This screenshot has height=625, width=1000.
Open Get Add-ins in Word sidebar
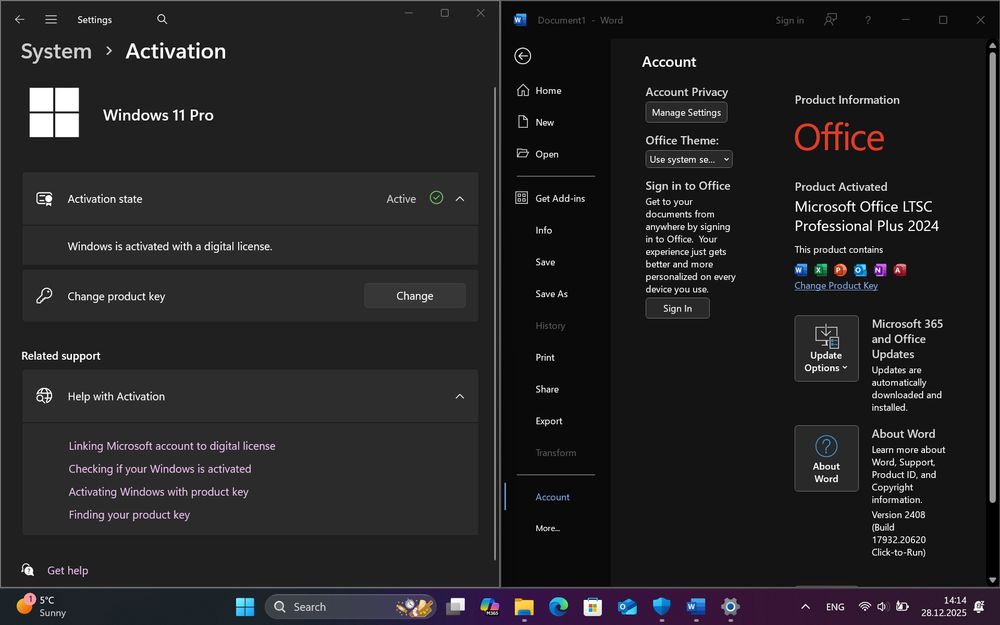[559, 198]
